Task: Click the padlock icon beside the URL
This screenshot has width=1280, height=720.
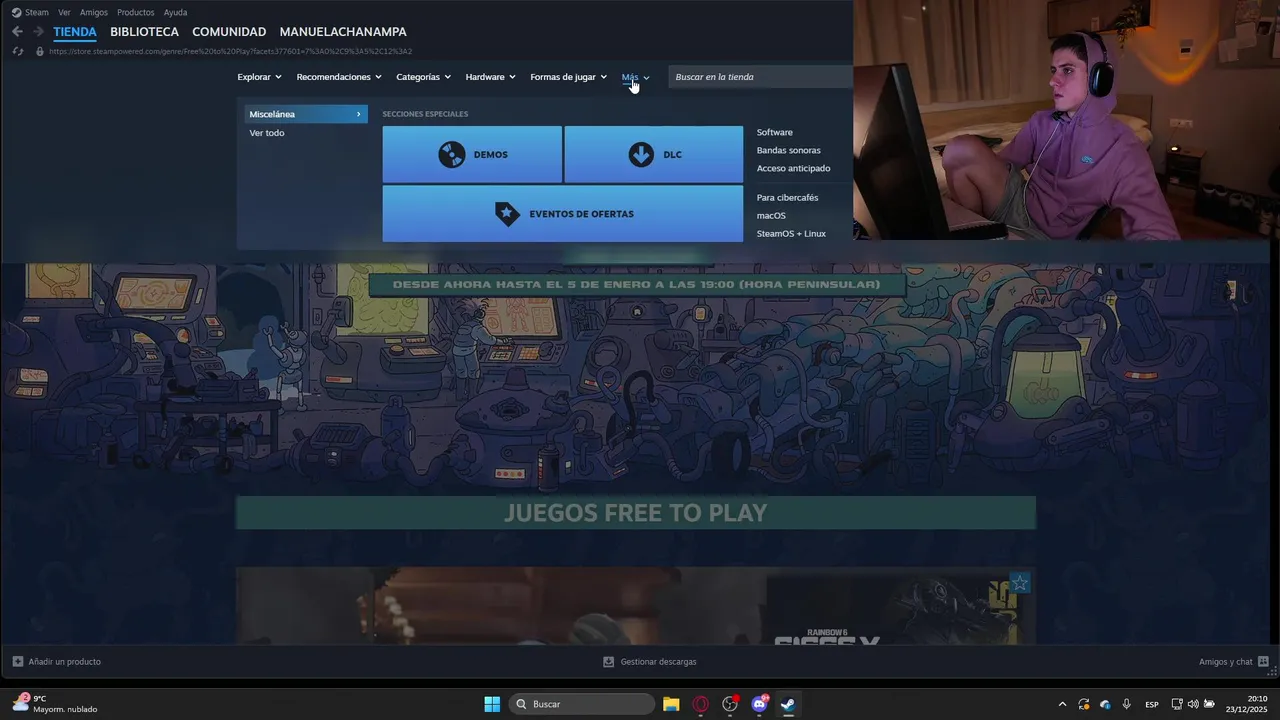Action: [40, 51]
